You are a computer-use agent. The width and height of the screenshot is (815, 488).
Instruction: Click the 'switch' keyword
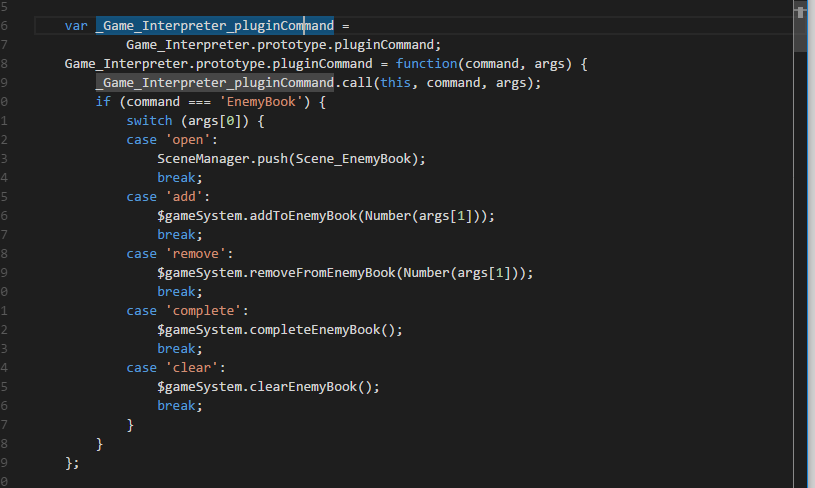tap(149, 121)
